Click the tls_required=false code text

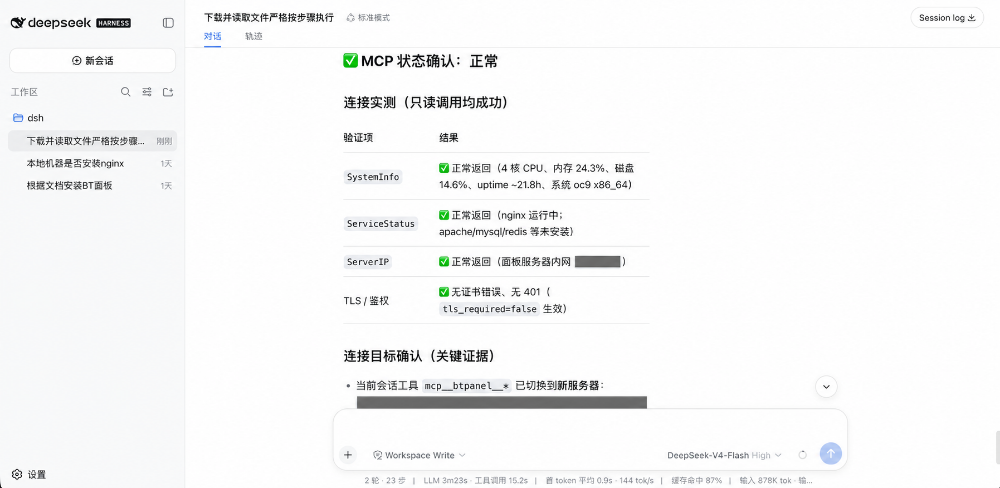coord(489,309)
